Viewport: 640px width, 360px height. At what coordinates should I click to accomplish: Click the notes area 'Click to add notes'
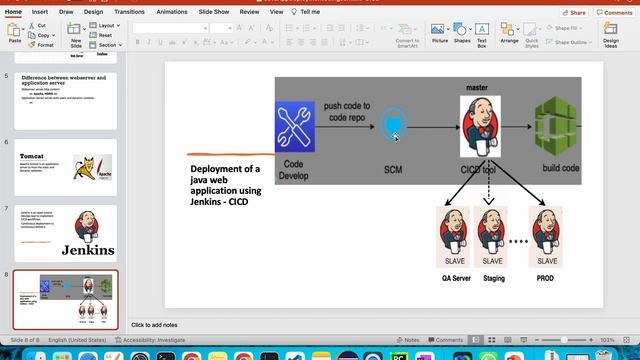154,325
